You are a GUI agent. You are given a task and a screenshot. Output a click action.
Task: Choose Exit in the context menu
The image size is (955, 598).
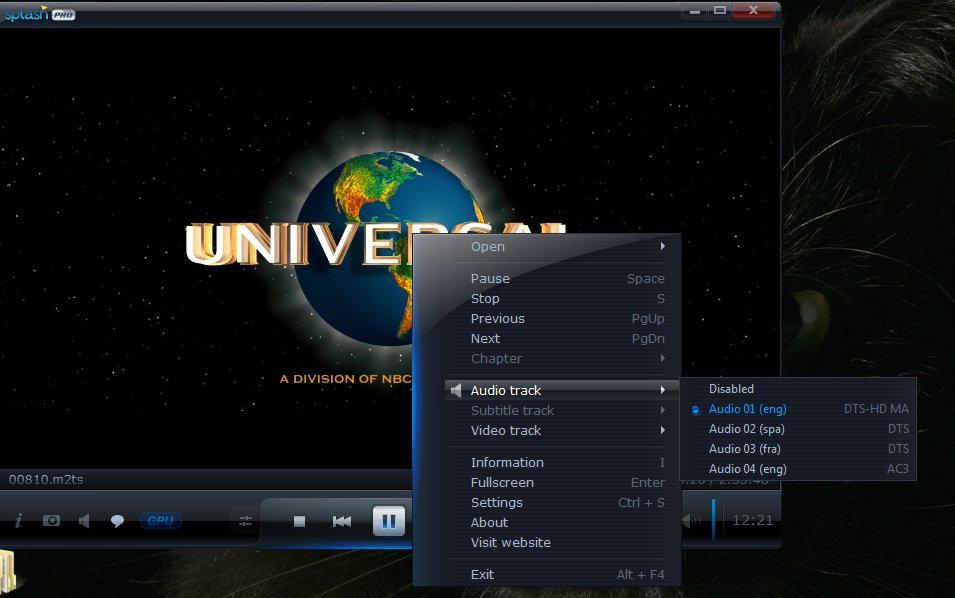(563, 574)
